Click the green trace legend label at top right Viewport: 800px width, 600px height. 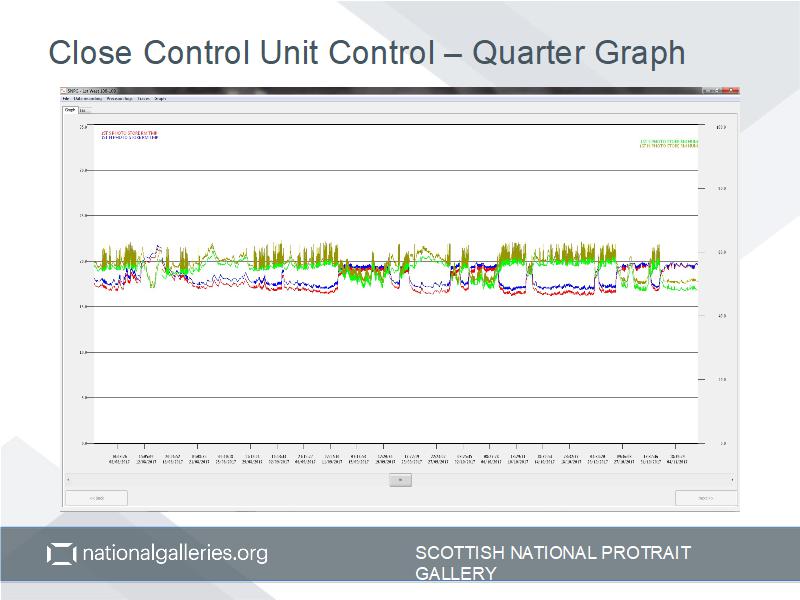668,142
